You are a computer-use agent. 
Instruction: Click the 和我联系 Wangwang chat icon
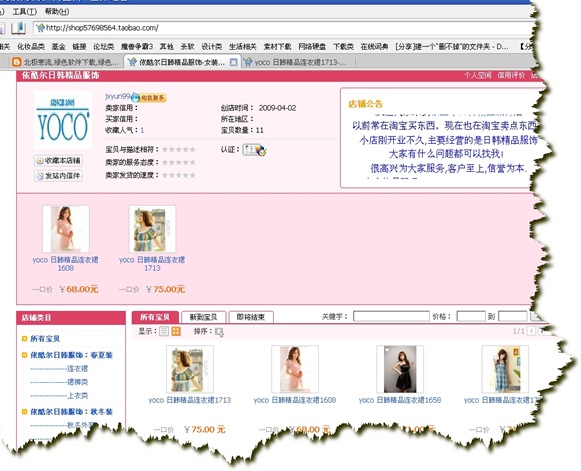tap(149, 98)
